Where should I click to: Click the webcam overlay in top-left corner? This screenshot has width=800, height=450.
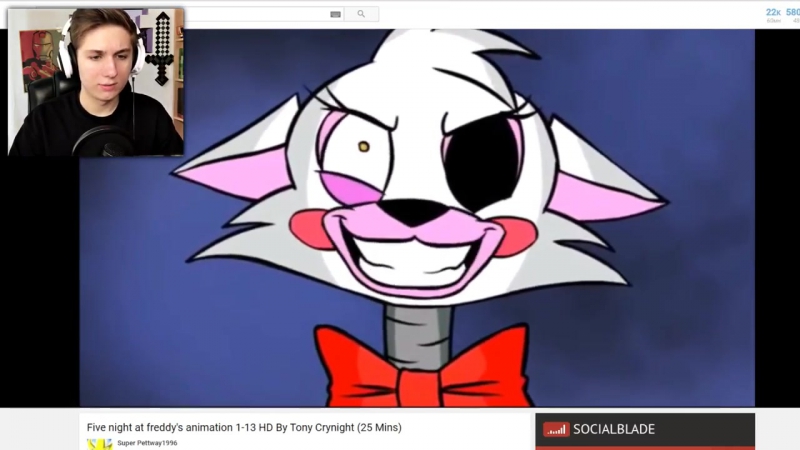(x=96, y=82)
